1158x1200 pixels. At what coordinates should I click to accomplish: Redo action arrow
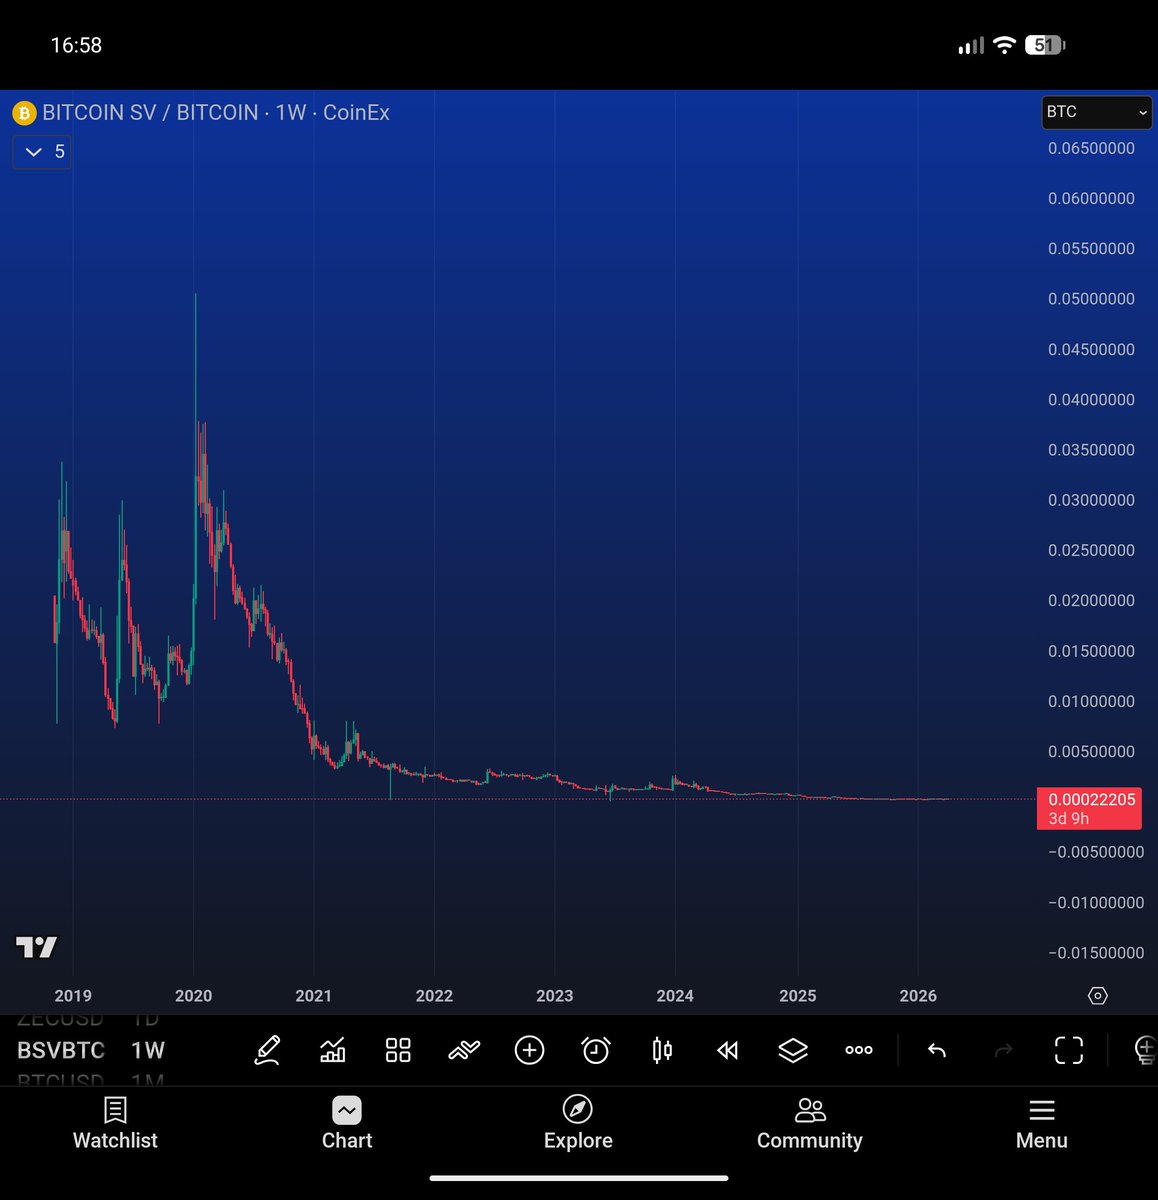pos(1003,1050)
